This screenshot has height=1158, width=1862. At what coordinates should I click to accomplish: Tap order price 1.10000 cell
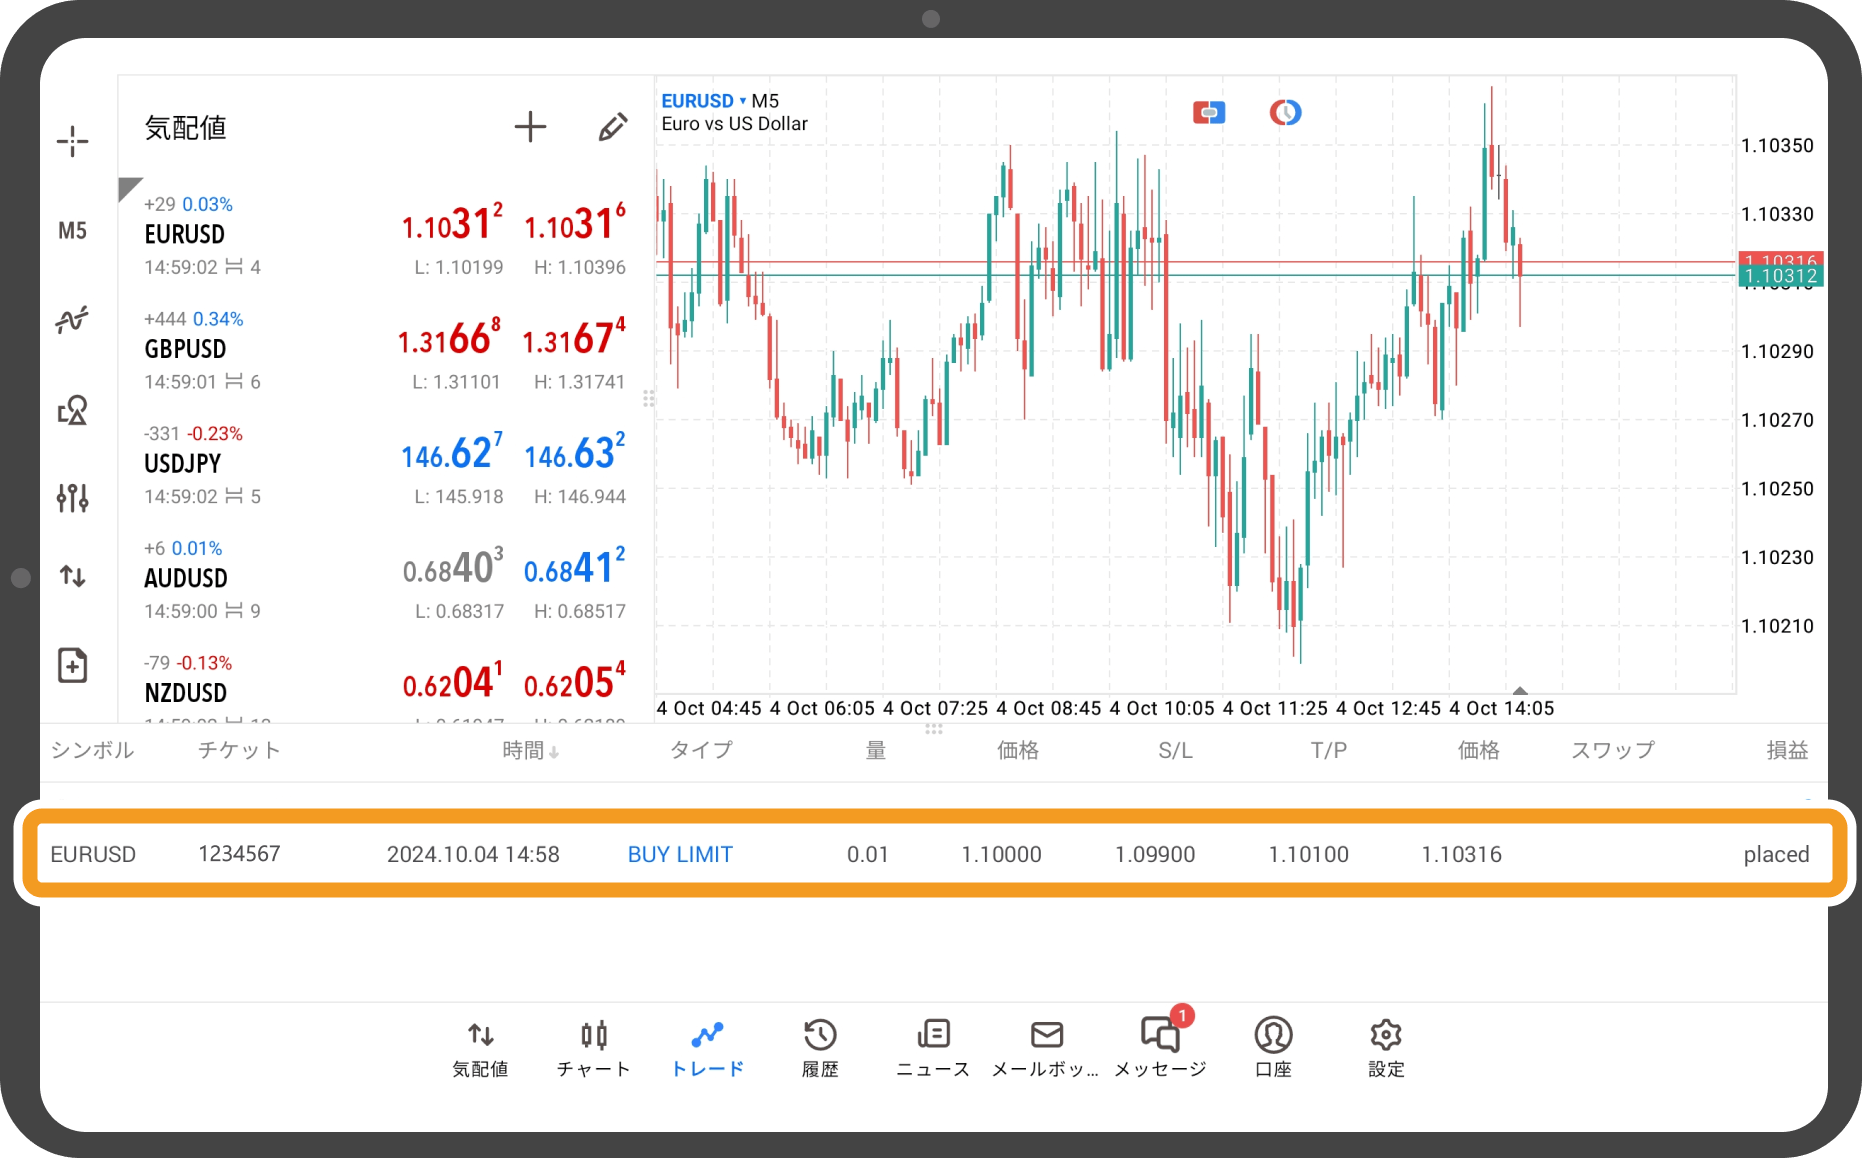(1001, 854)
